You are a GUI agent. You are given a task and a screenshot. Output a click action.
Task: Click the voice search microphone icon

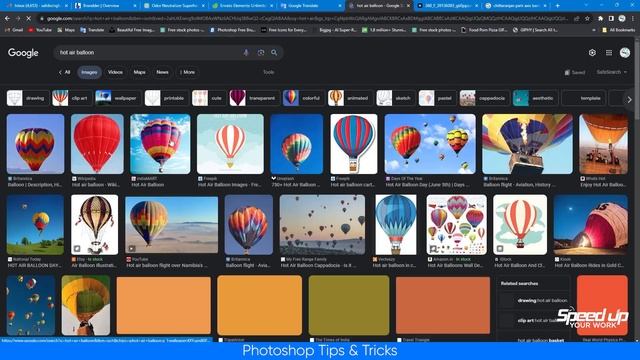tap(246, 53)
